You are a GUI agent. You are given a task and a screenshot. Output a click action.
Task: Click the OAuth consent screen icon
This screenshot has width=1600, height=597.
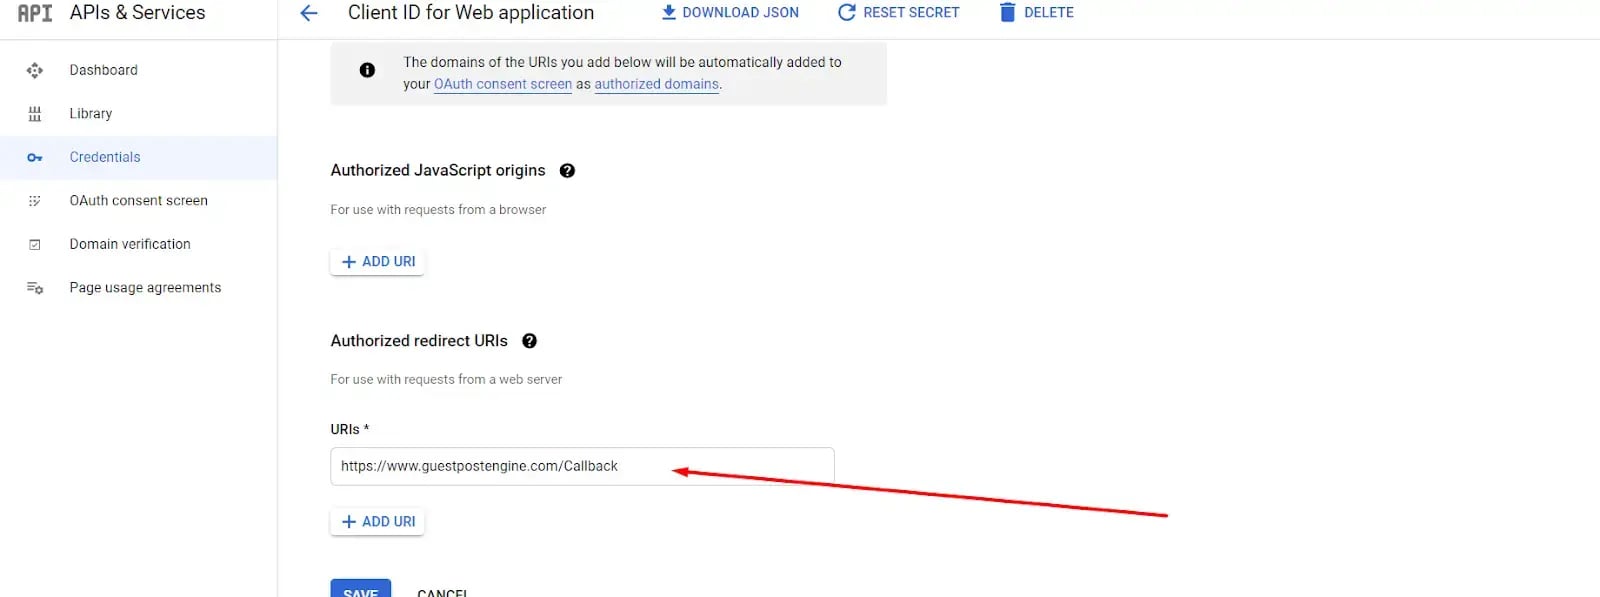(x=35, y=201)
